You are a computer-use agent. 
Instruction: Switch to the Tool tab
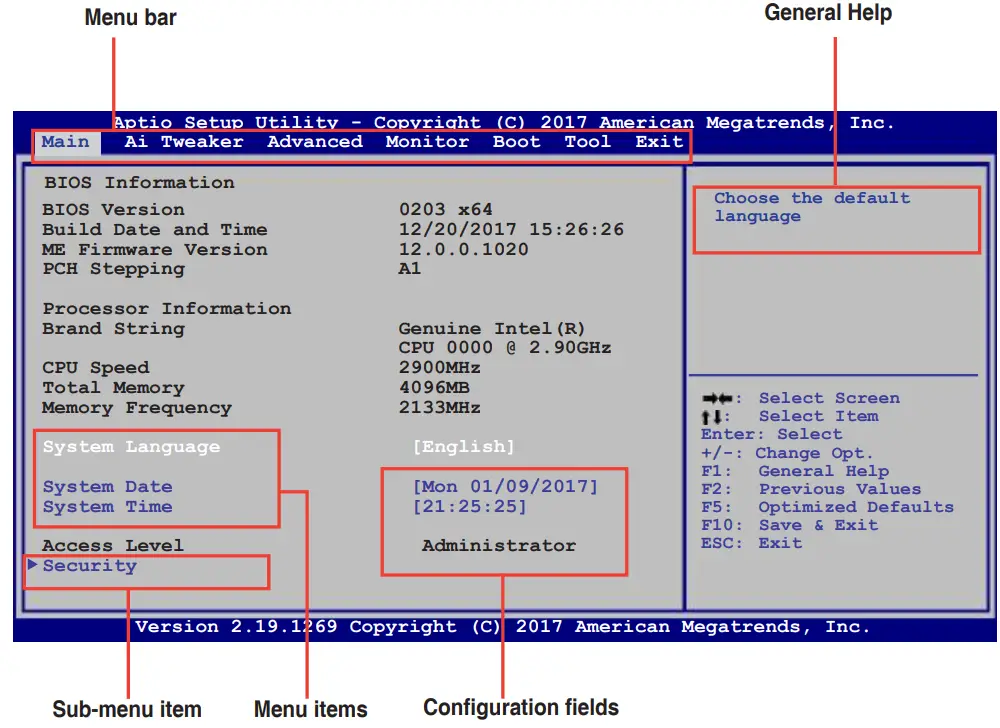(x=587, y=141)
